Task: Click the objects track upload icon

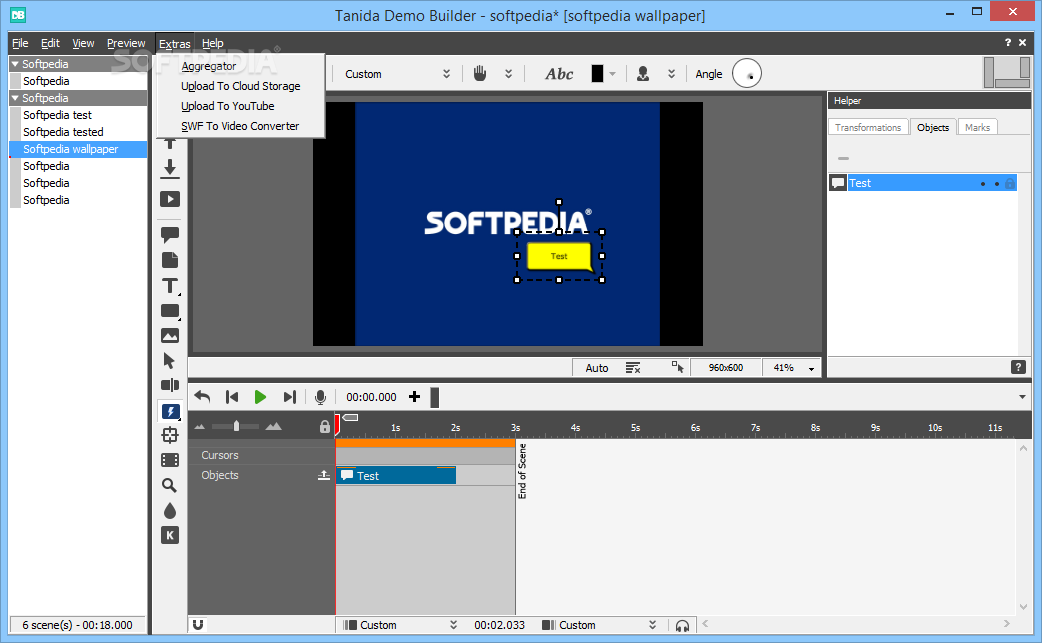Action: click(x=324, y=475)
